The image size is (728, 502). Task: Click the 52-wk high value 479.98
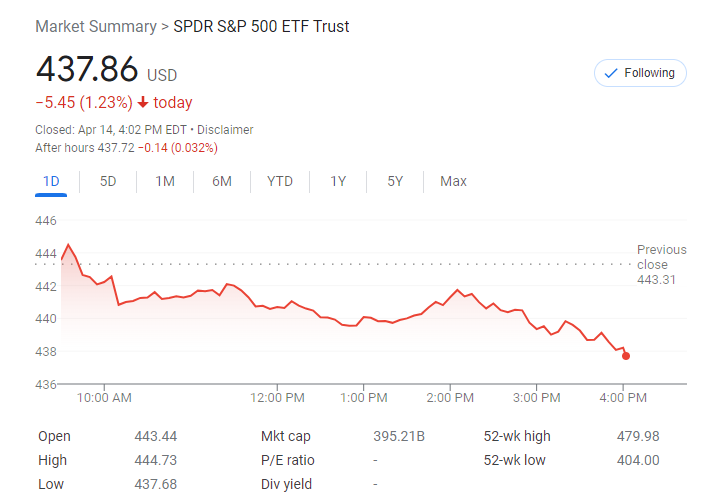tap(638, 437)
